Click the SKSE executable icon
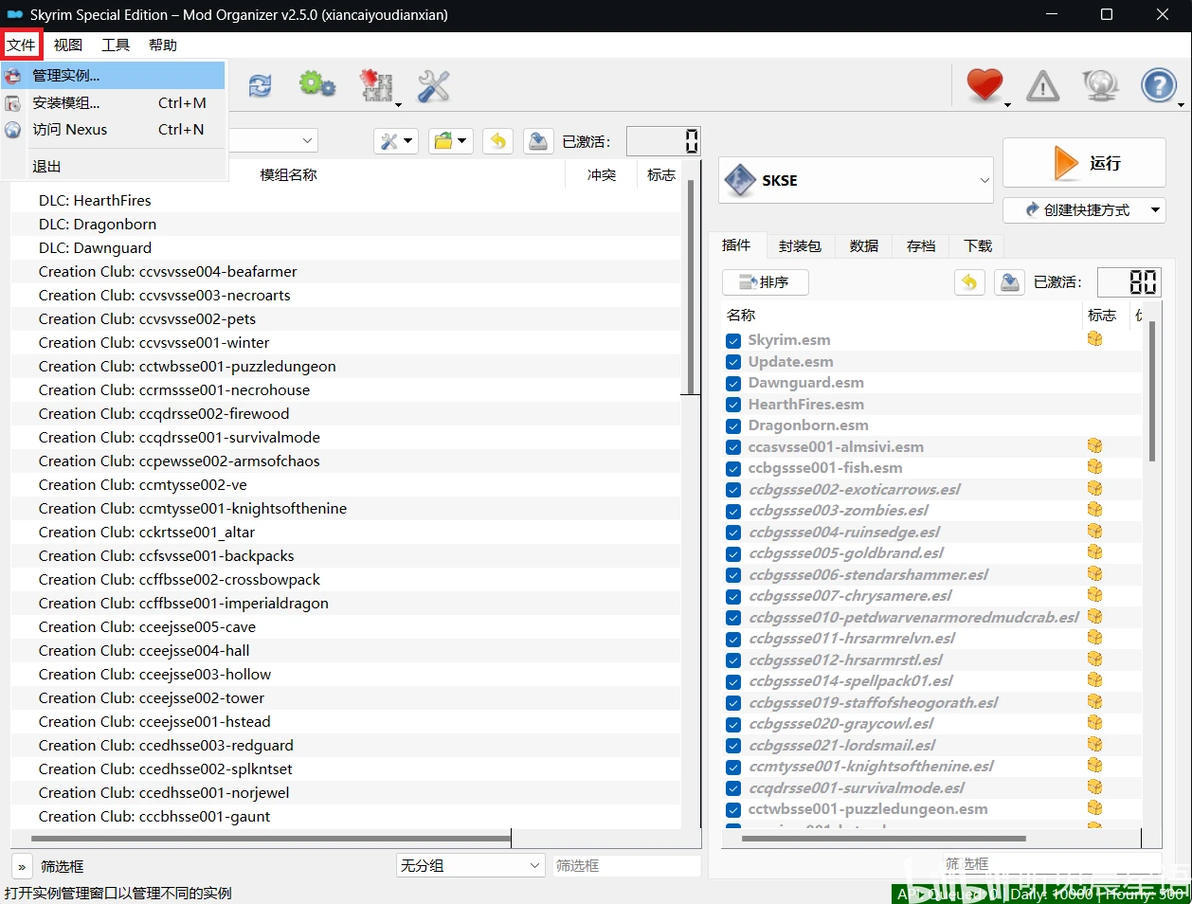 [x=740, y=180]
